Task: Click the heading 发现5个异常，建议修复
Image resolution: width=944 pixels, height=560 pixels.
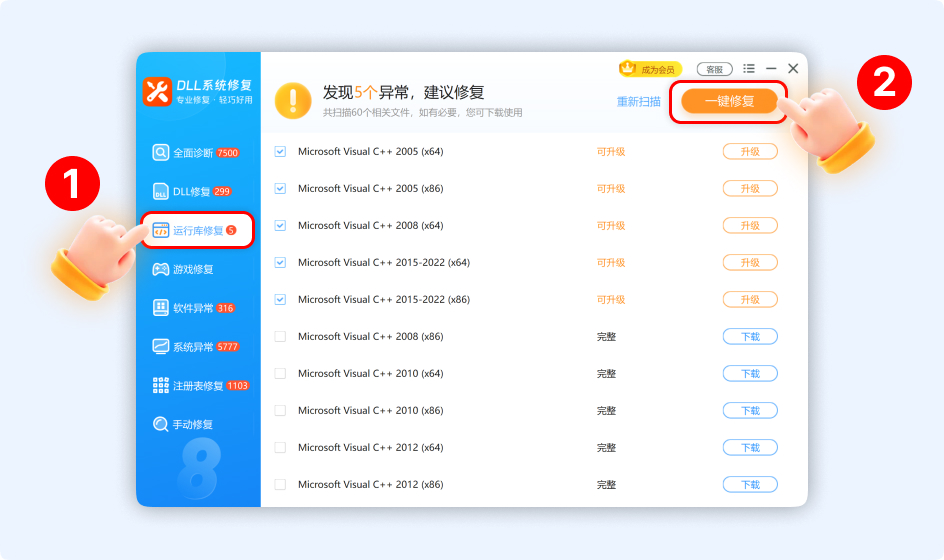Action: click(x=403, y=92)
